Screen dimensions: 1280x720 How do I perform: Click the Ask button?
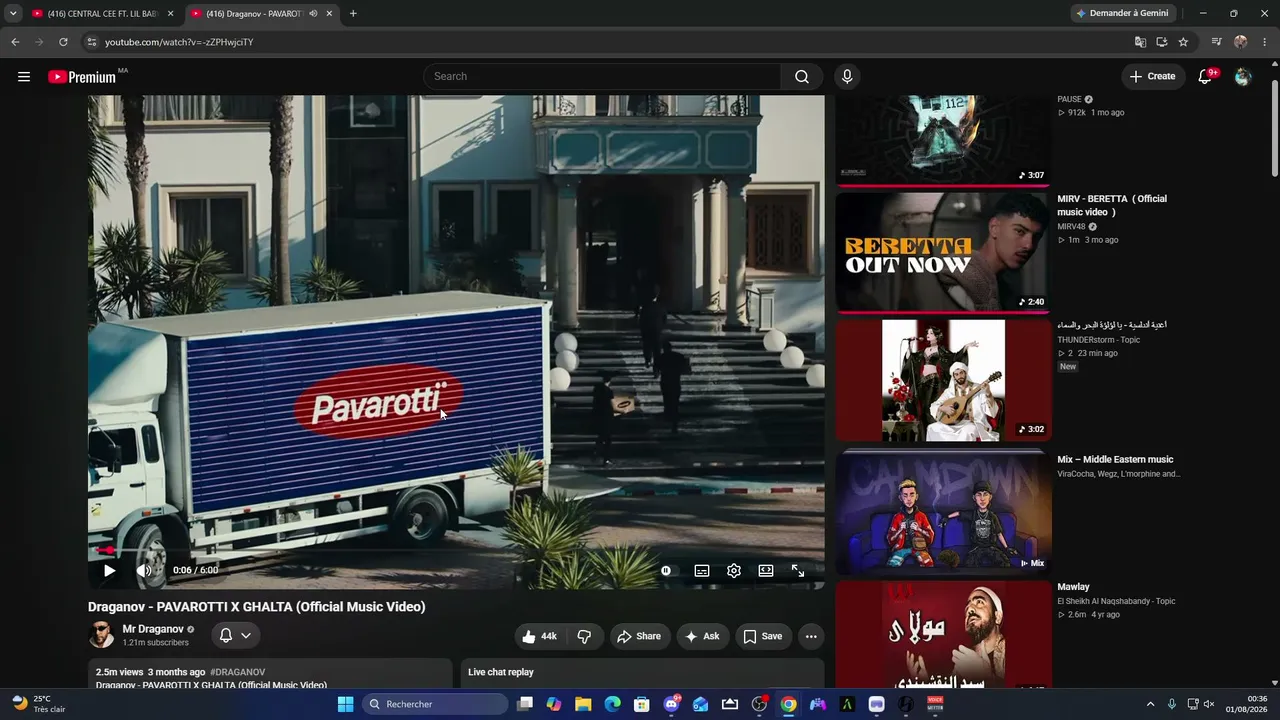pos(702,636)
